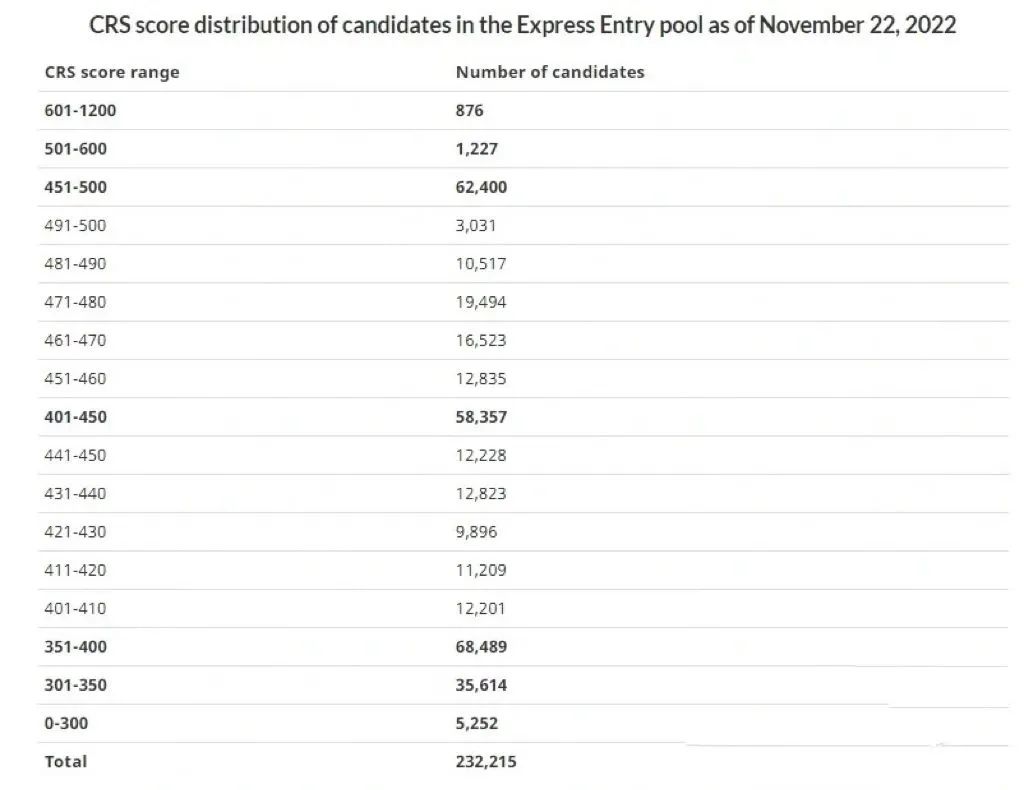This screenshot has height=790, width=1024.
Task: Click the "Number of candidates" column header
Action: click(x=550, y=72)
